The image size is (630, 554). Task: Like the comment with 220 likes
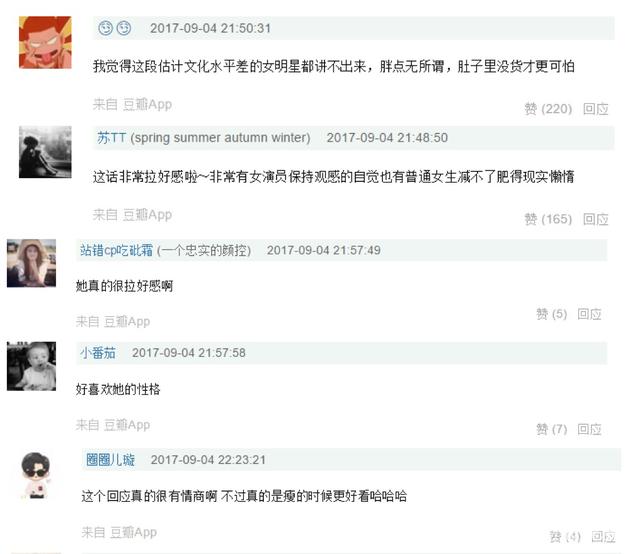point(548,109)
